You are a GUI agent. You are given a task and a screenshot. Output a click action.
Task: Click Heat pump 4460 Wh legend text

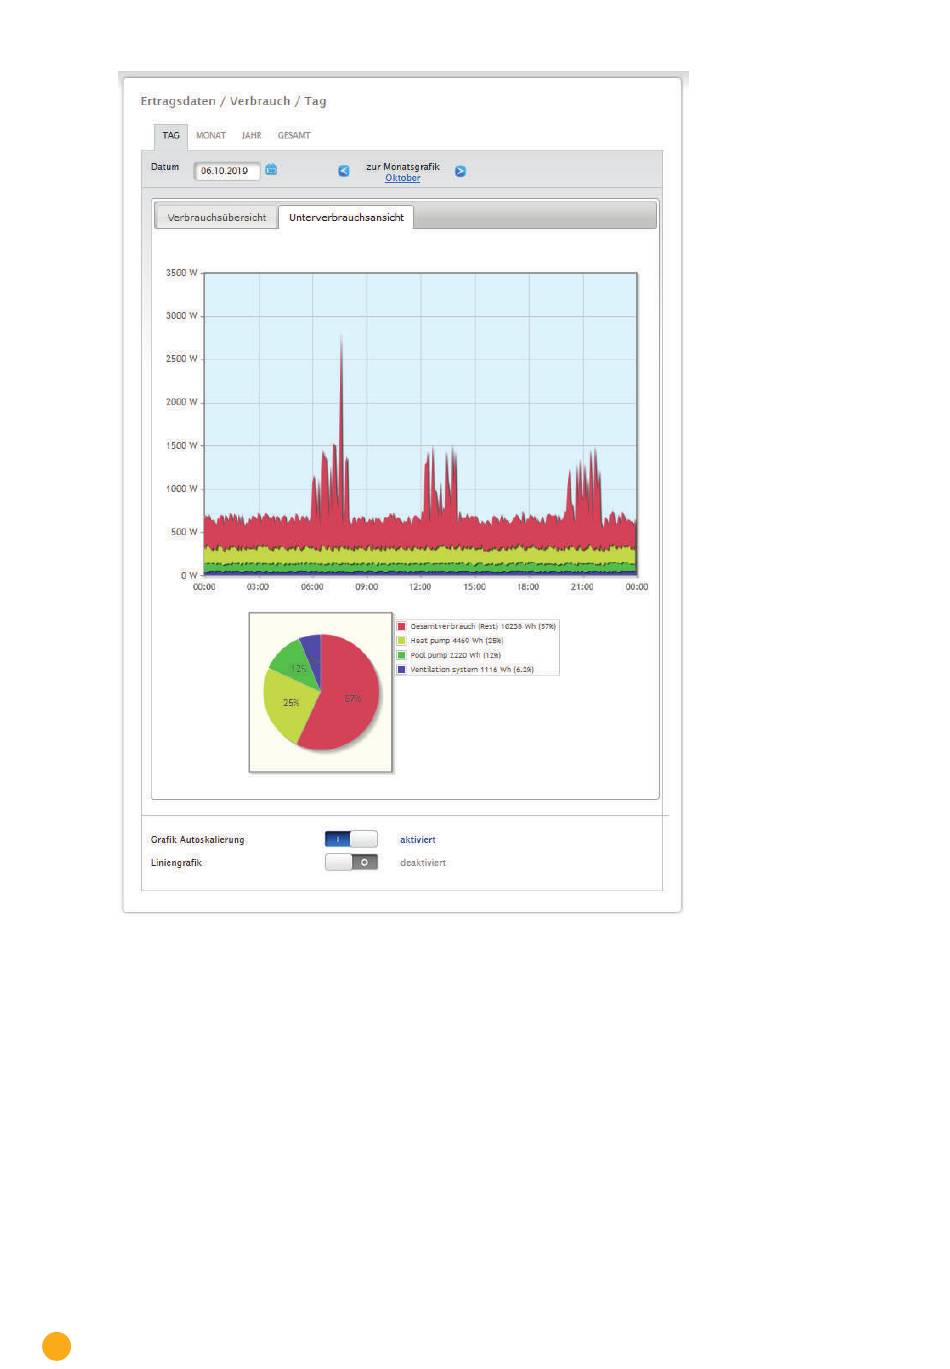click(x=457, y=640)
